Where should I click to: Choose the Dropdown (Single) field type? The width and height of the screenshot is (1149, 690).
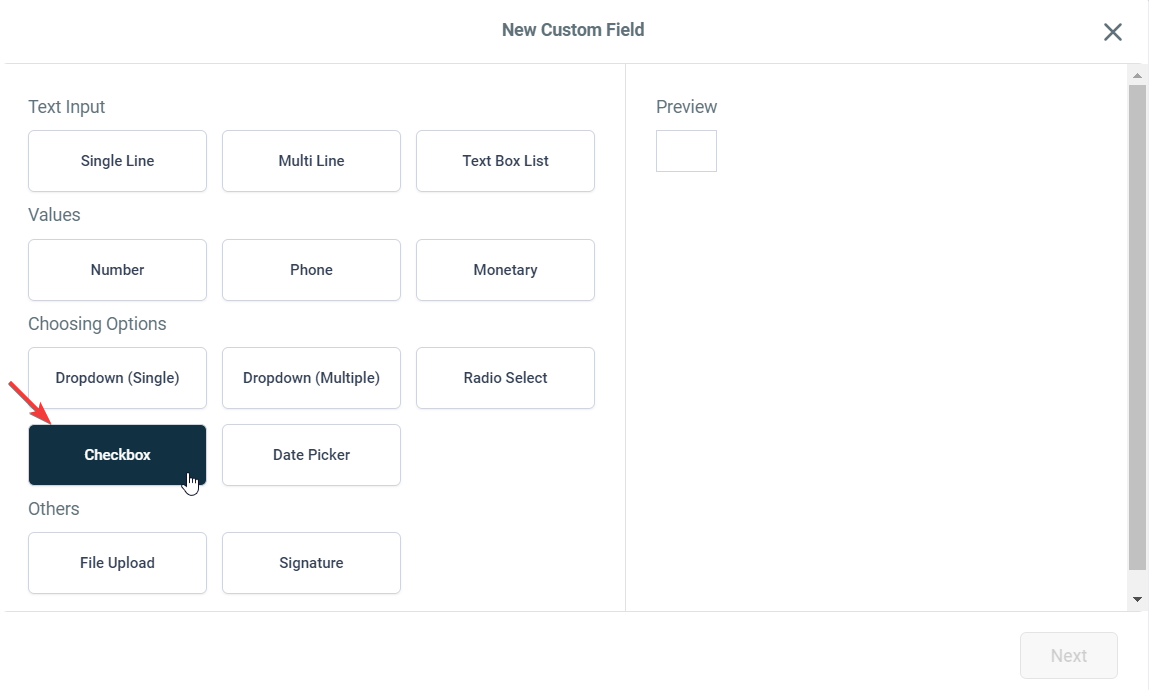(117, 378)
